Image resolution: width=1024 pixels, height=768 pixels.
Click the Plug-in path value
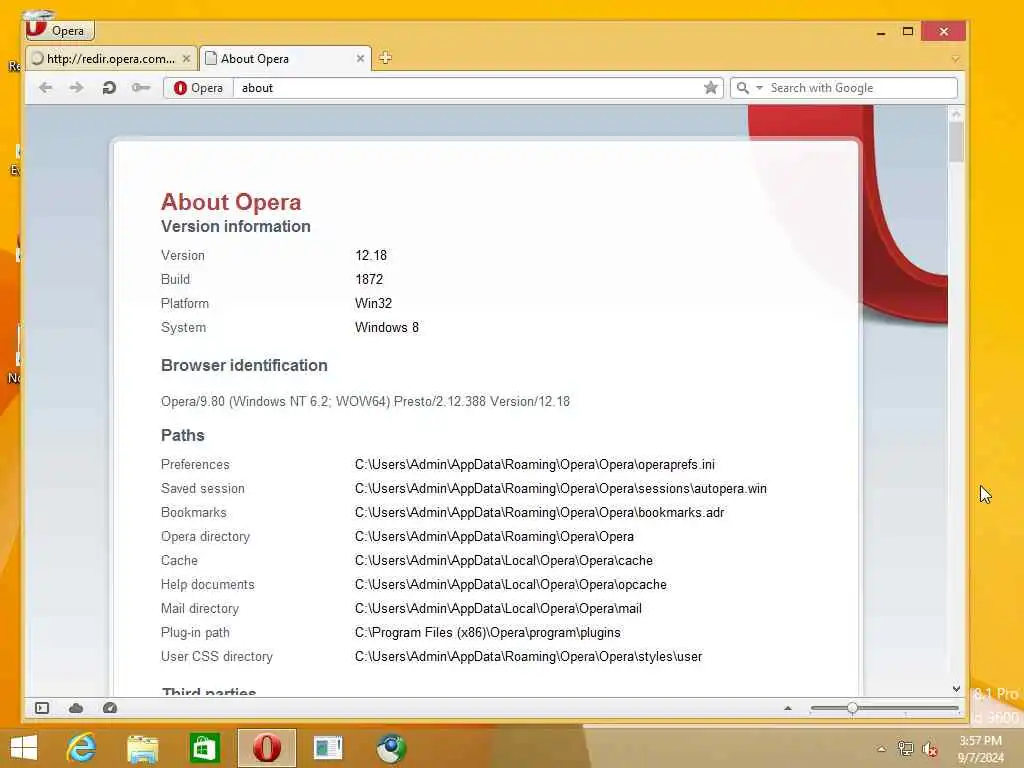(x=488, y=633)
